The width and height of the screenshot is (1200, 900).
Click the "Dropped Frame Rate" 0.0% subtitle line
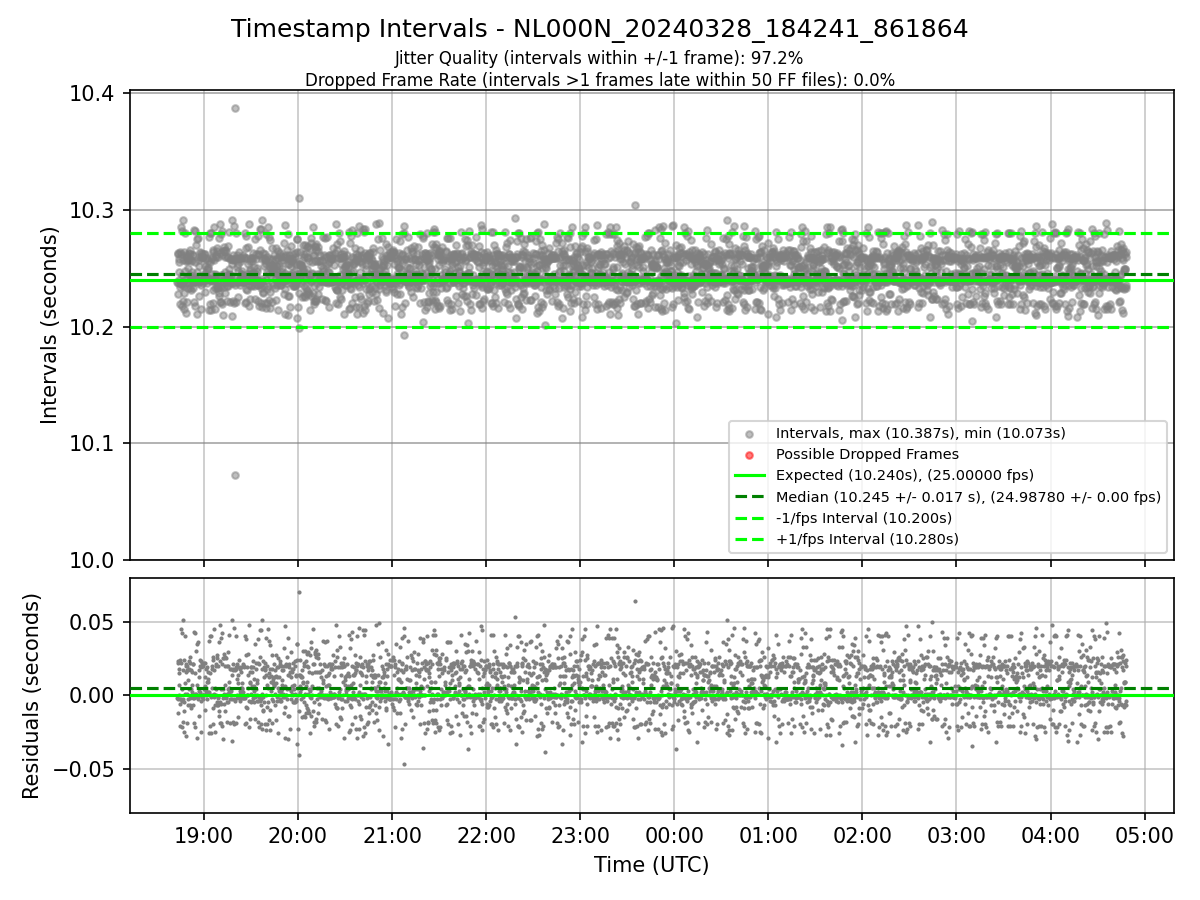599,80
